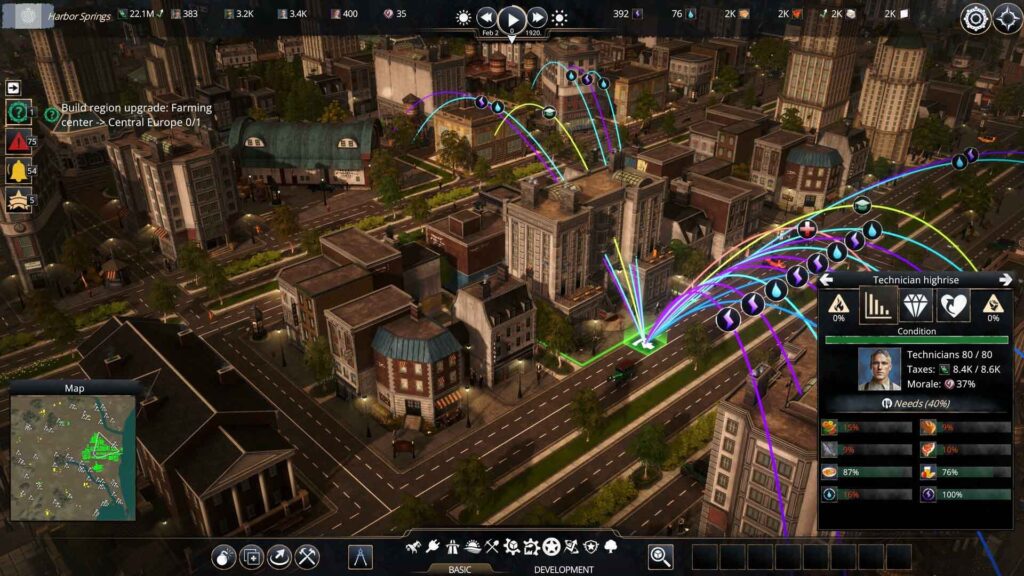Open the roads build category

point(453,547)
